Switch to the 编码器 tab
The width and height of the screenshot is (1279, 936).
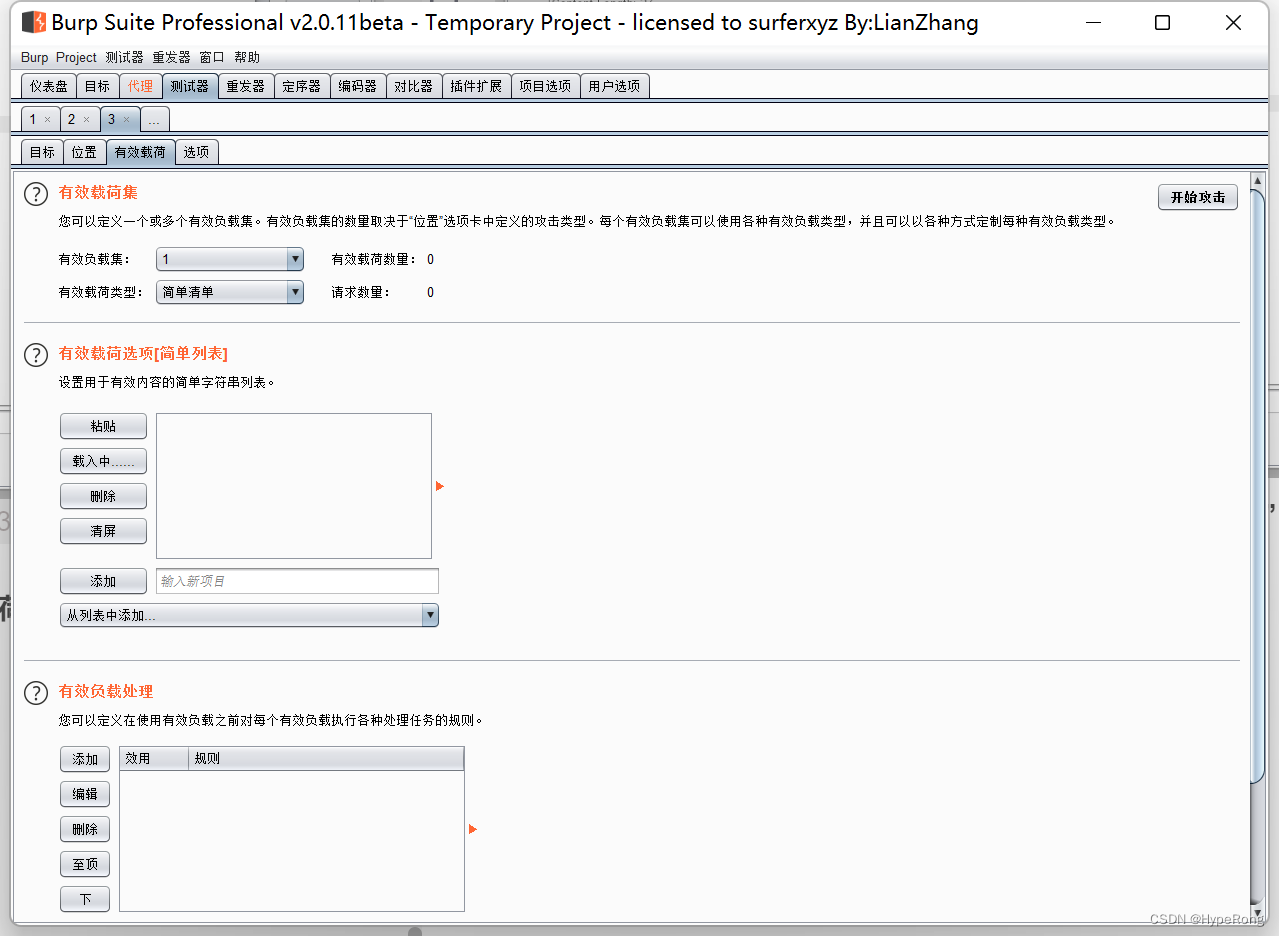[x=357, y=86]
